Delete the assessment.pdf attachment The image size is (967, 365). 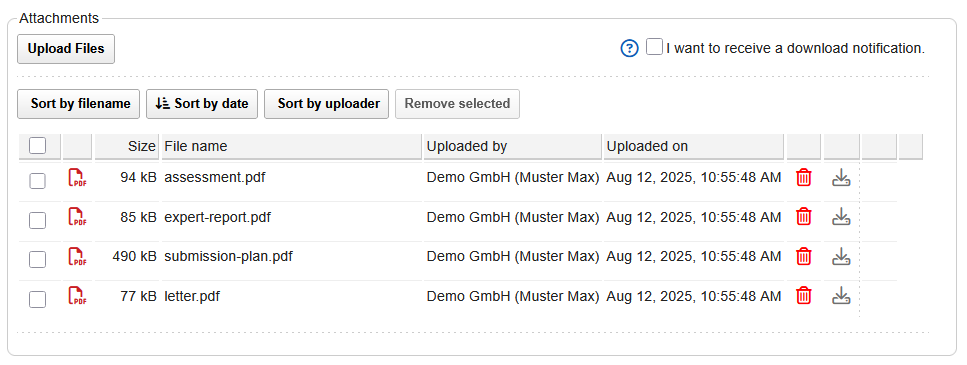[x=804, y=178]
